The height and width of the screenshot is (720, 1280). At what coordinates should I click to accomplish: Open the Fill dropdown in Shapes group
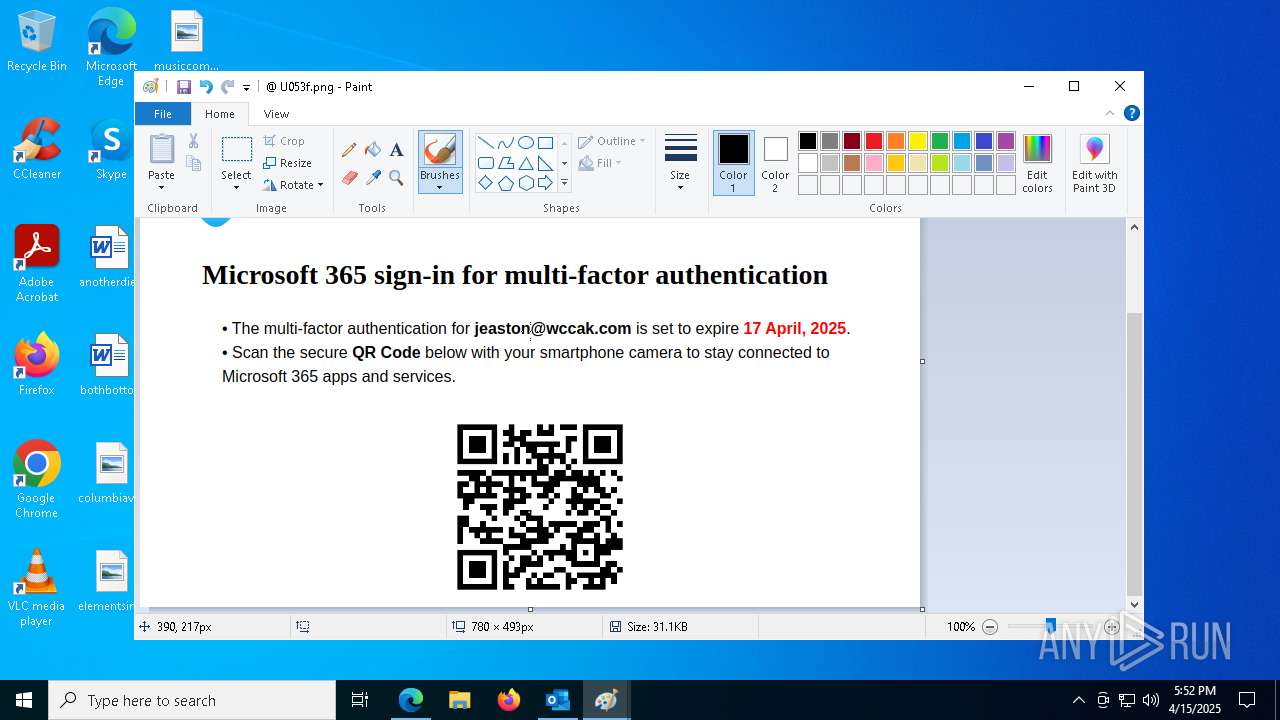click(600, 163)
